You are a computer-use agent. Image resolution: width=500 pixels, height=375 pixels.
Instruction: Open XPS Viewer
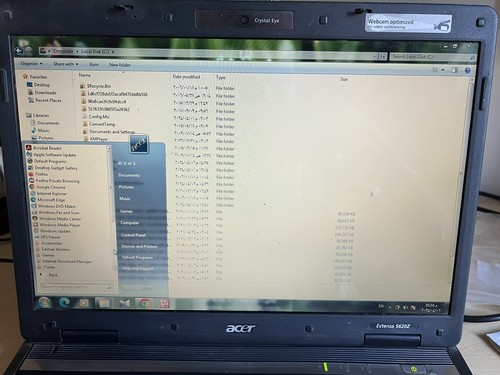click(x=51, y=237)
